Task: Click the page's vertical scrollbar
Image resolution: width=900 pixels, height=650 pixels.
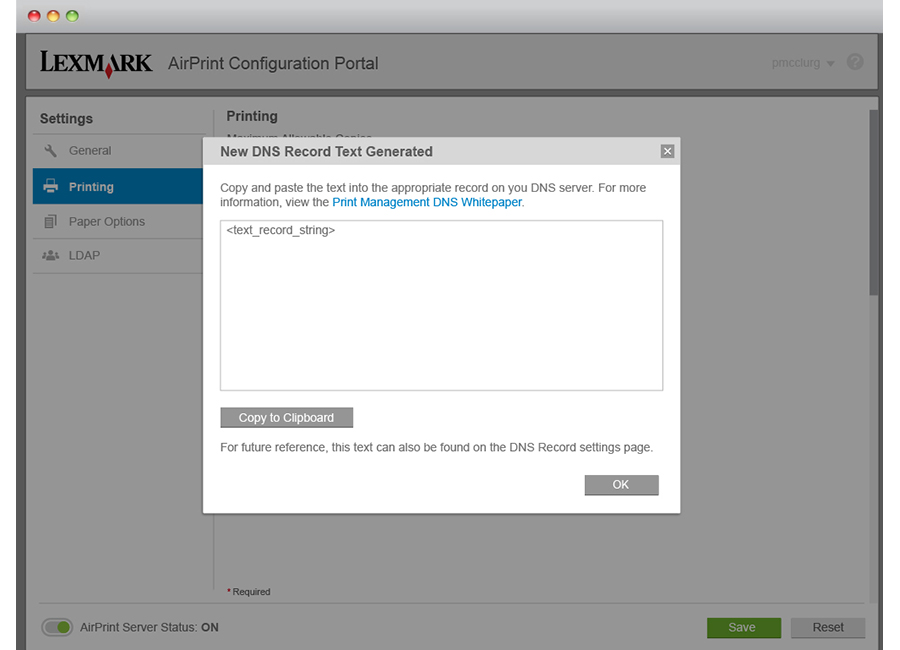Action: [x=873, y=202]
